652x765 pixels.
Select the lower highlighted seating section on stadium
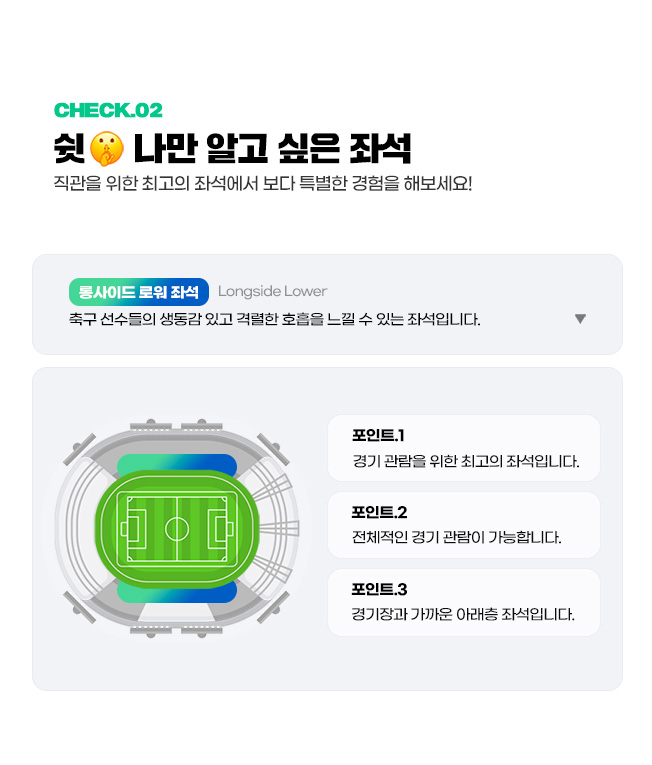(x=177, y=592)
